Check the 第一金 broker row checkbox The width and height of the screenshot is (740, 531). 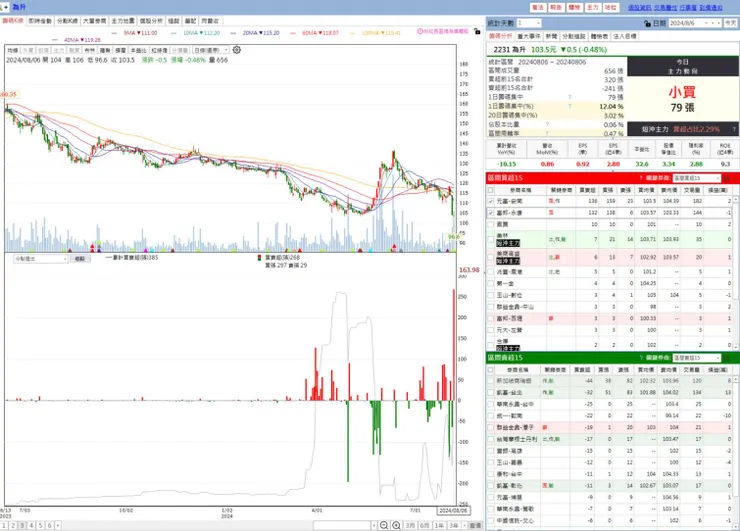[491, 284]
